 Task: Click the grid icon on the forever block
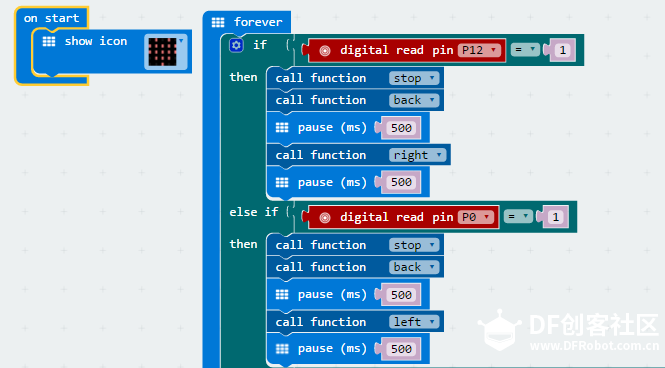pyautogui.click(x=218, y=22)
